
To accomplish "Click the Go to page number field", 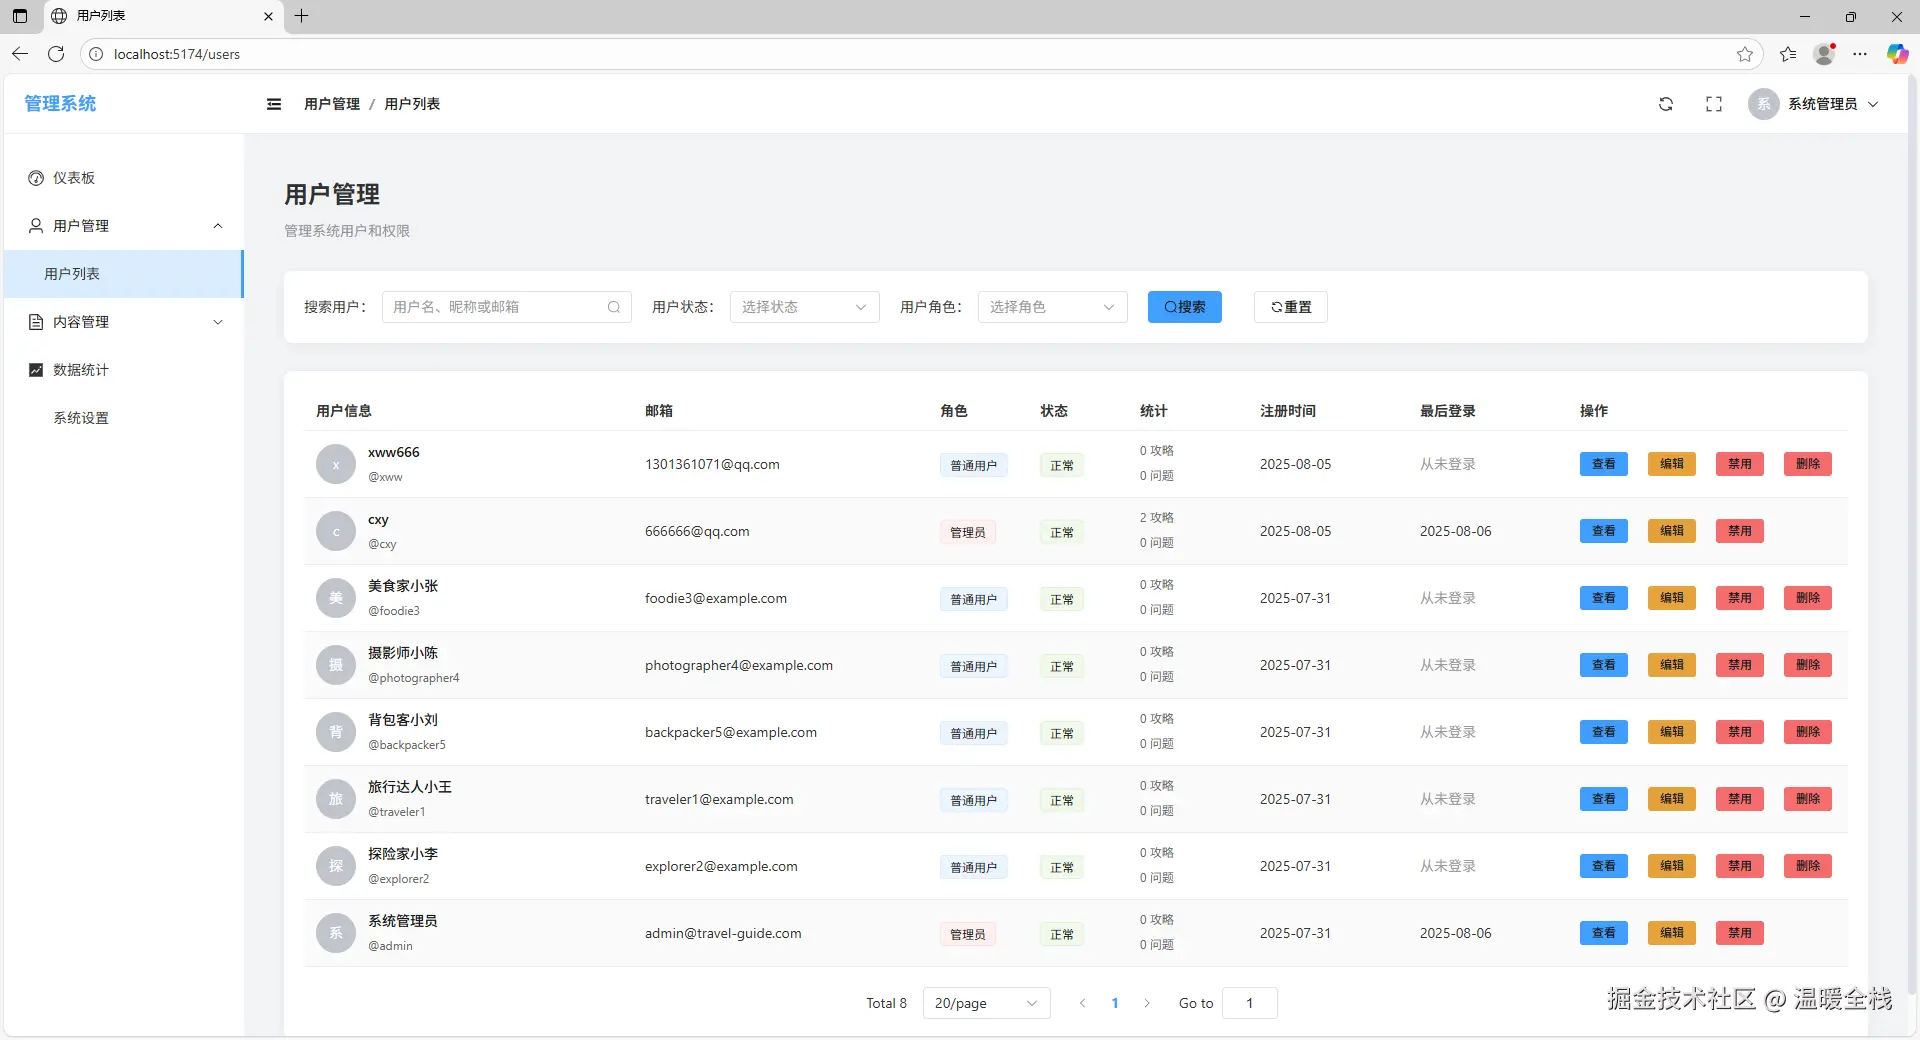I will [x=1249, y=1003].
